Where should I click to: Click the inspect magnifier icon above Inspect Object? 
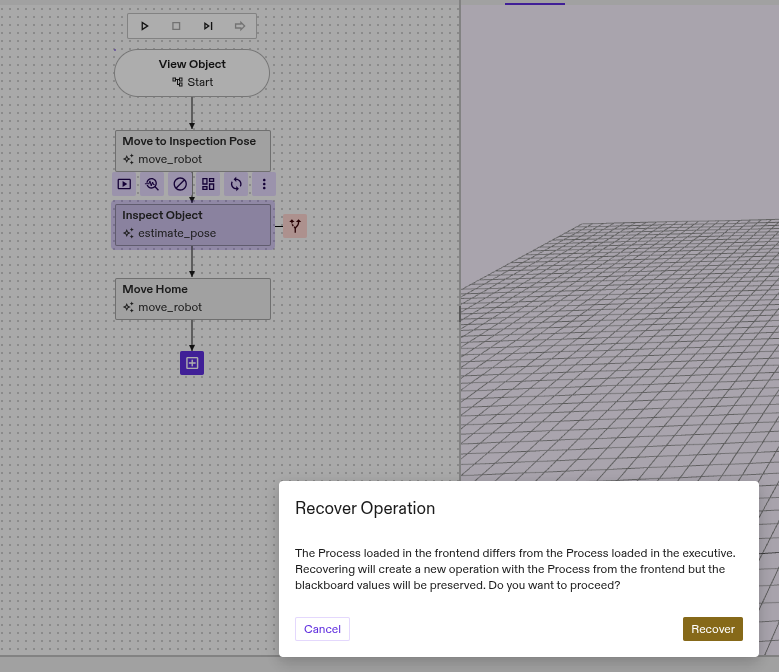(152, 184)
